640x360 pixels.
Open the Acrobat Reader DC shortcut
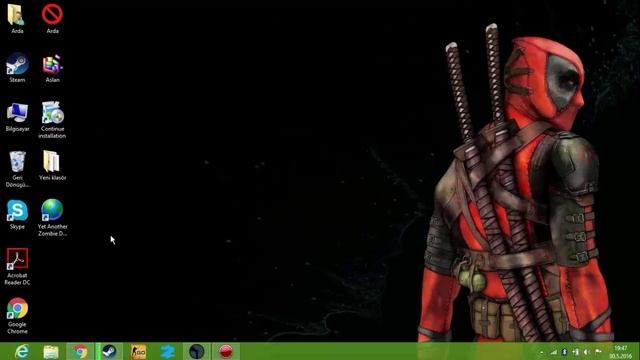[17, 267]
